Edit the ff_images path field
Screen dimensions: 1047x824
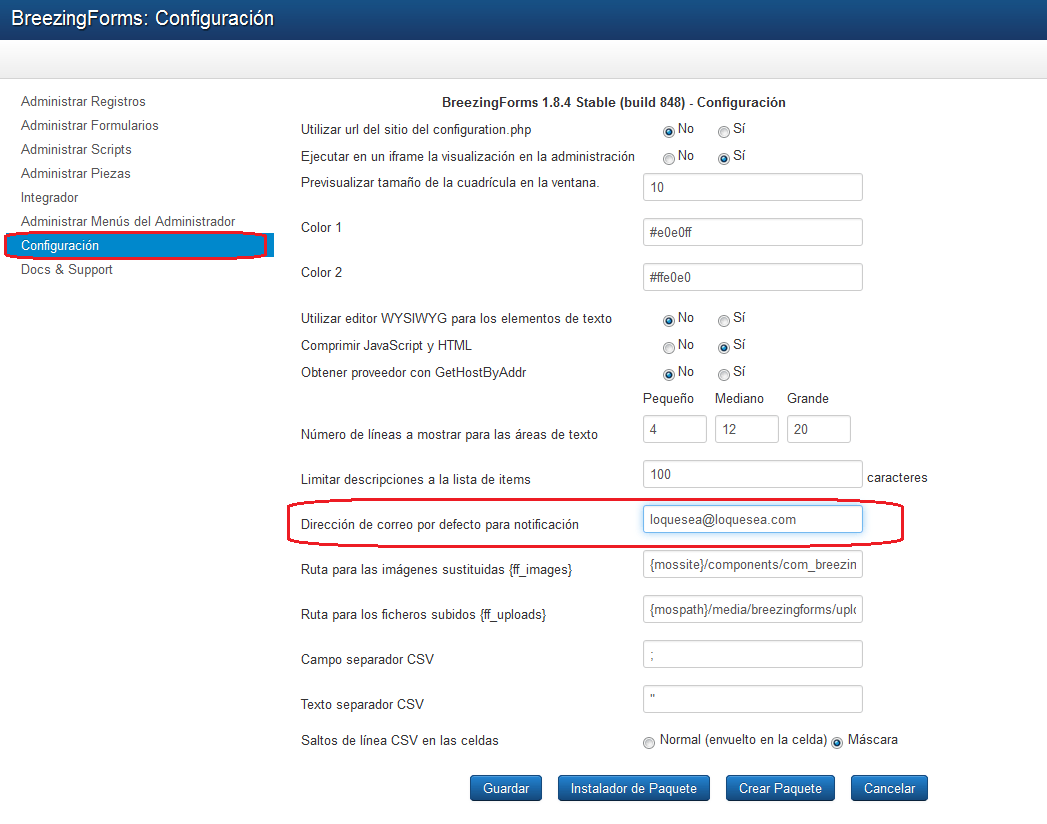753,564
